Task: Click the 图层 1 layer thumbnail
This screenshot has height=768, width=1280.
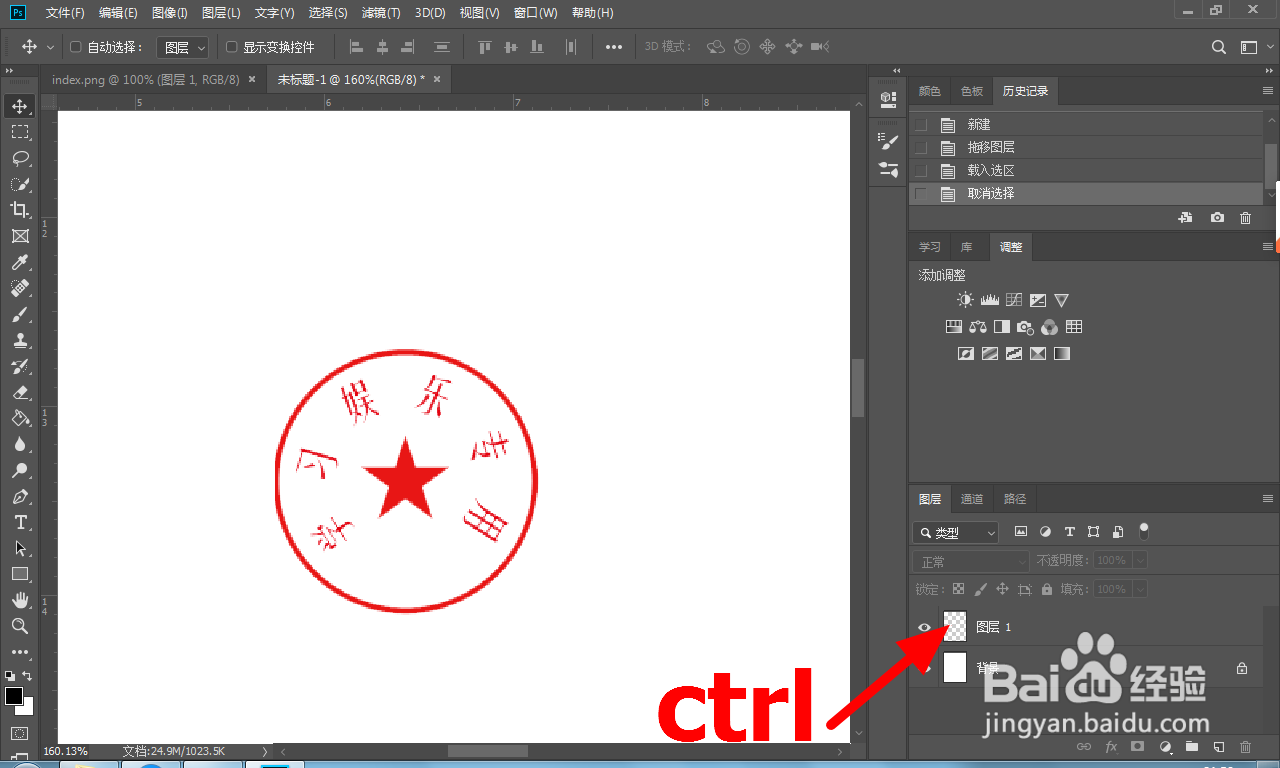Action: coord(955,627)
